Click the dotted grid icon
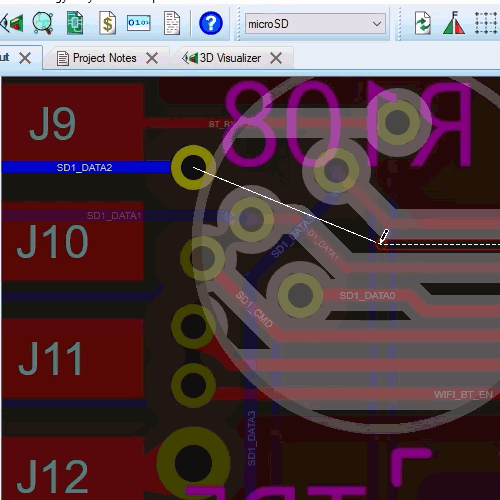This screenshot has width=500, height=500. [x=486, y=23]
